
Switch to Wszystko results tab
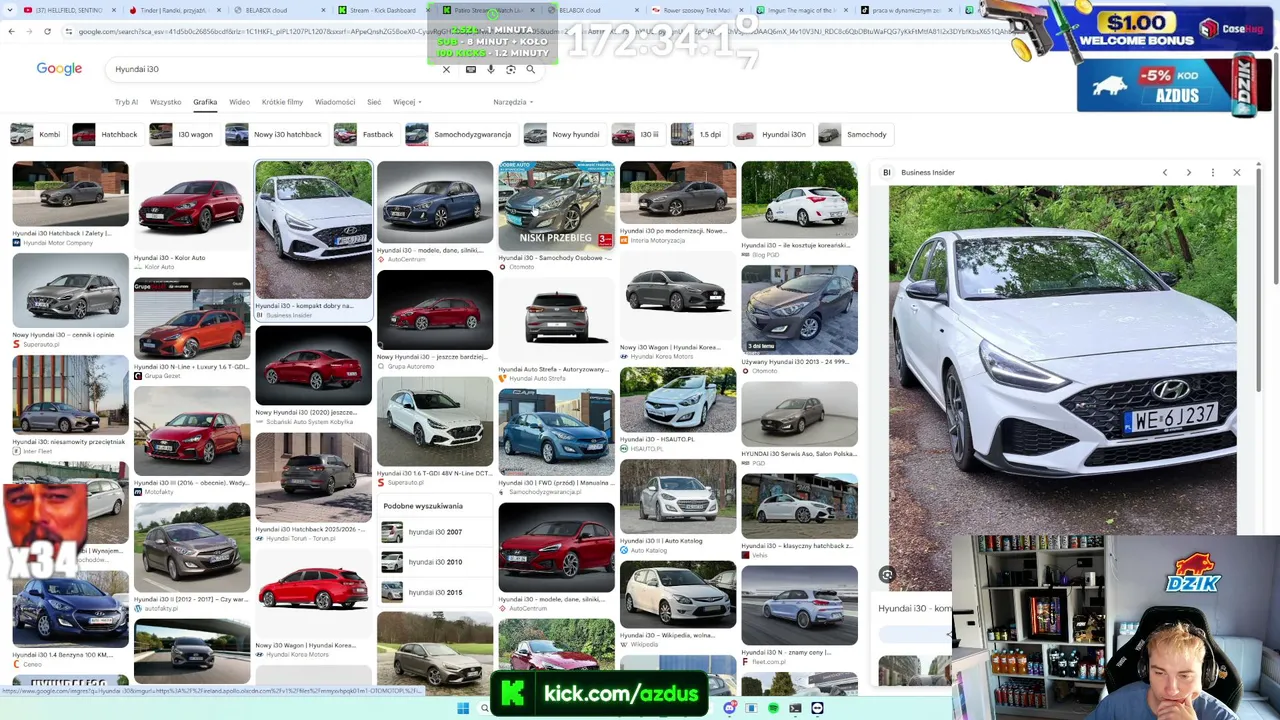click(166, 102)
